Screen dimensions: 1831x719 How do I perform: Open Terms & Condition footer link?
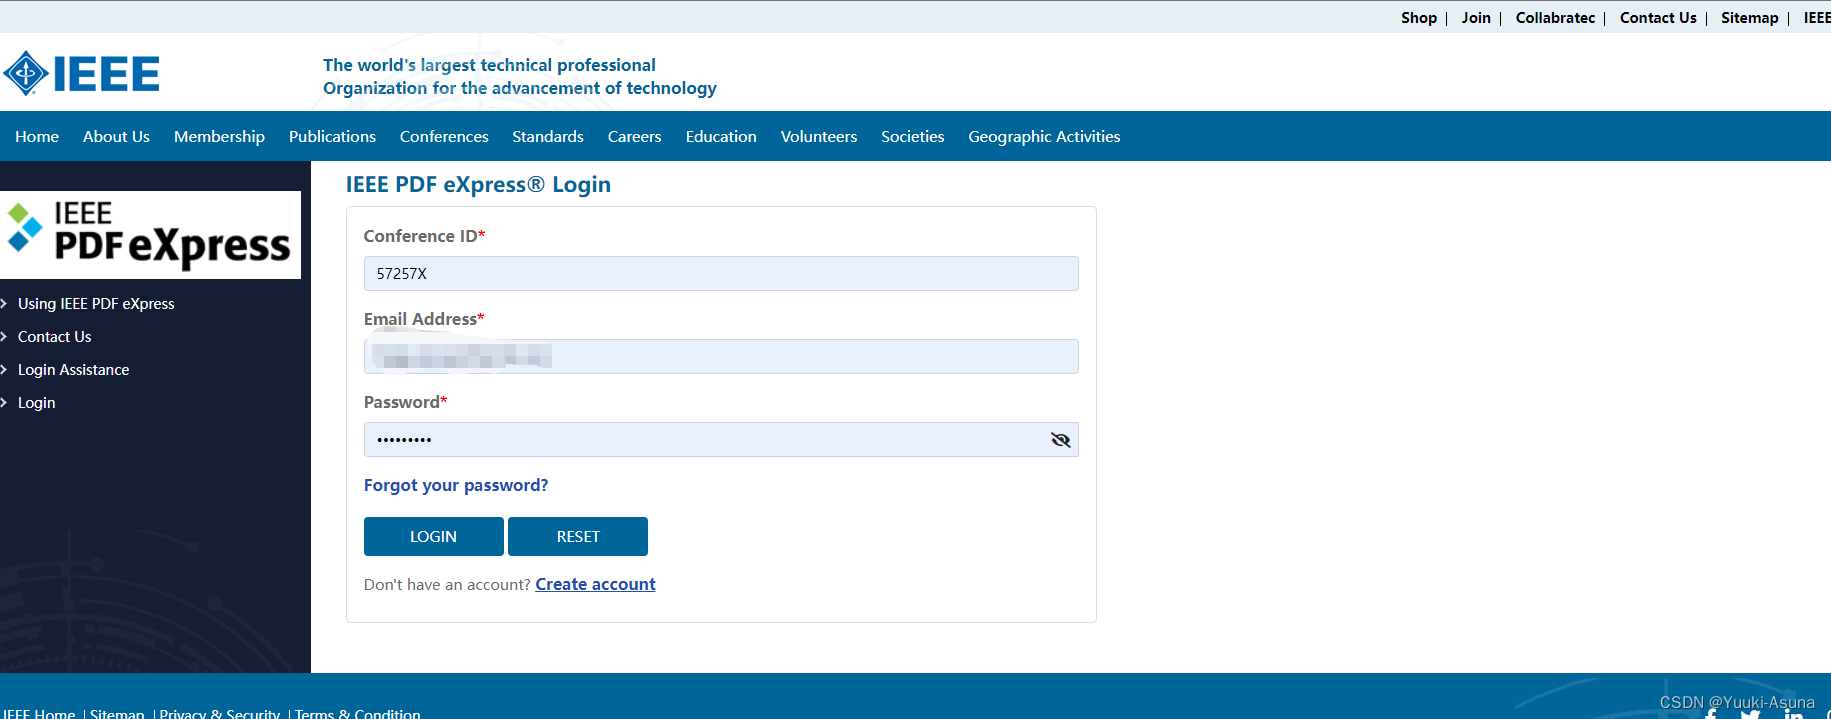[358, 713]
